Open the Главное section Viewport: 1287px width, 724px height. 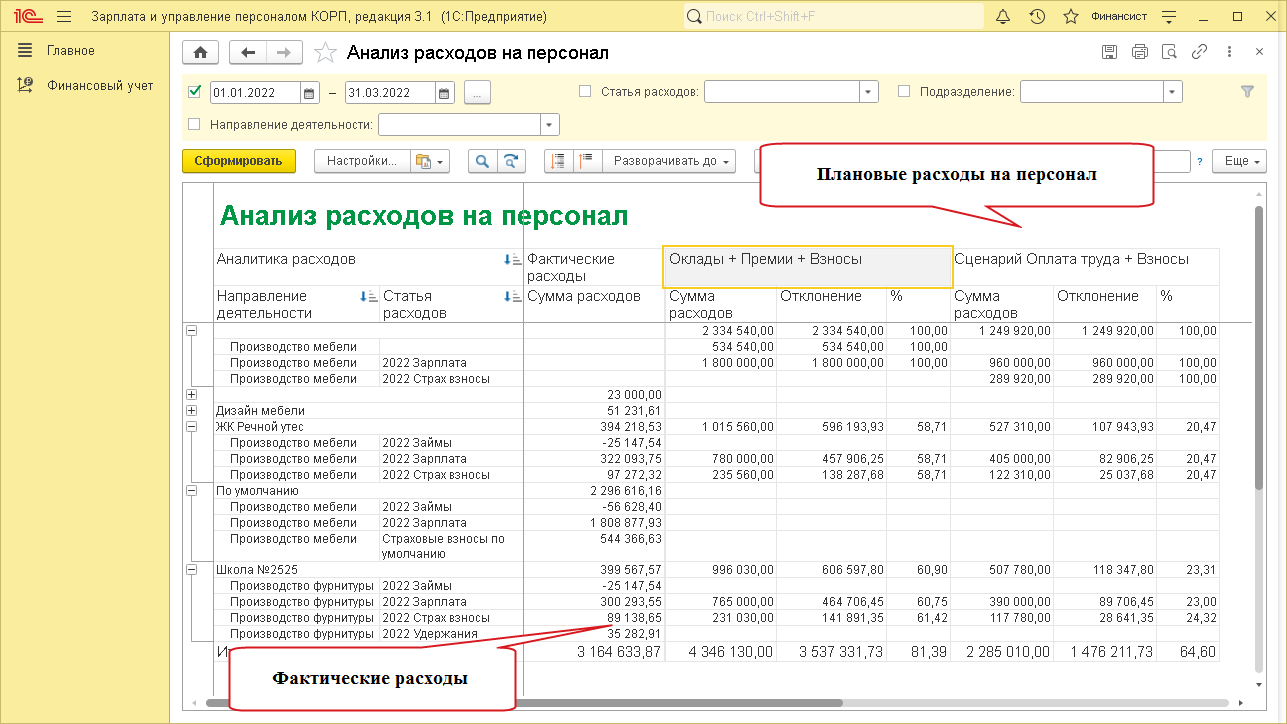[x=70, y=51]
